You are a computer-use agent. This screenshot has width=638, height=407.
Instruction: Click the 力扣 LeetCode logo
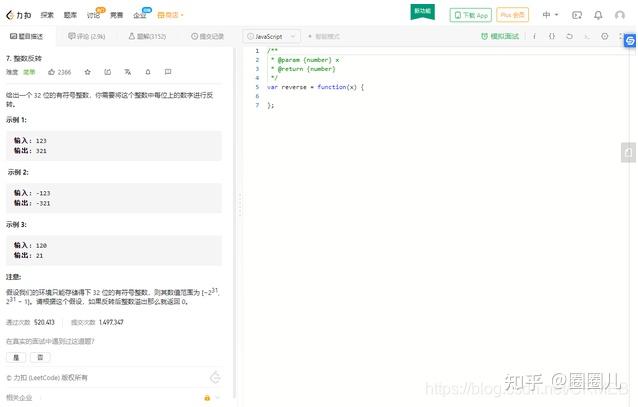[x=19, y=15]
